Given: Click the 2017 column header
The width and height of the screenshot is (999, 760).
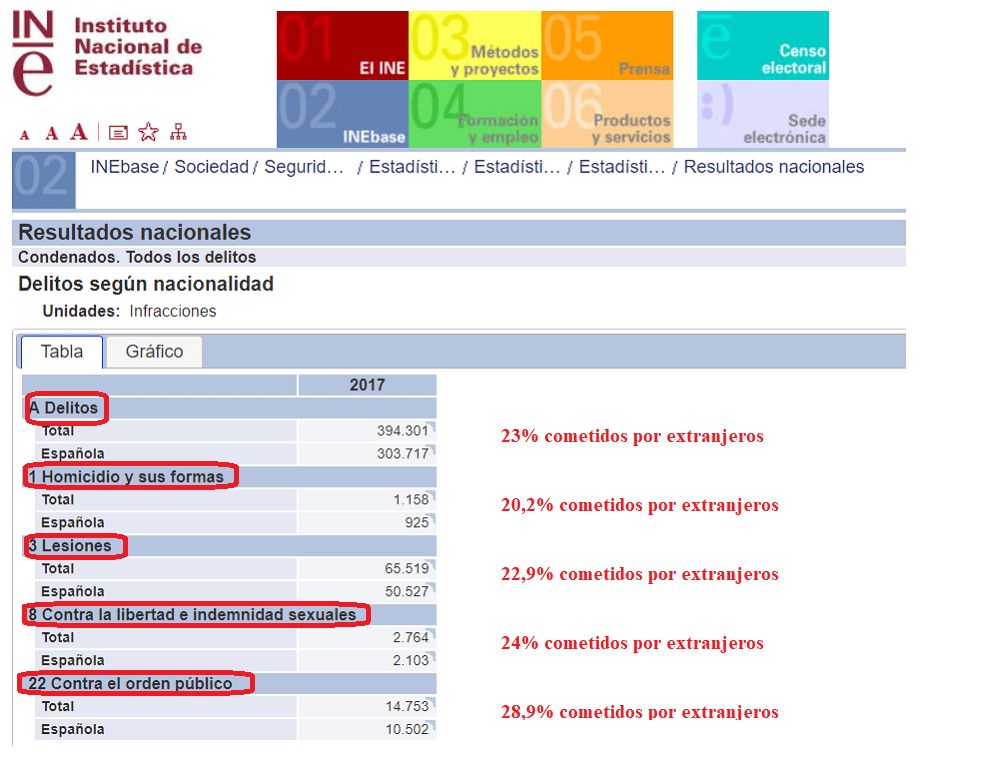Looking at the screenshot, I should pyautogui.click(x=367, y=385).
